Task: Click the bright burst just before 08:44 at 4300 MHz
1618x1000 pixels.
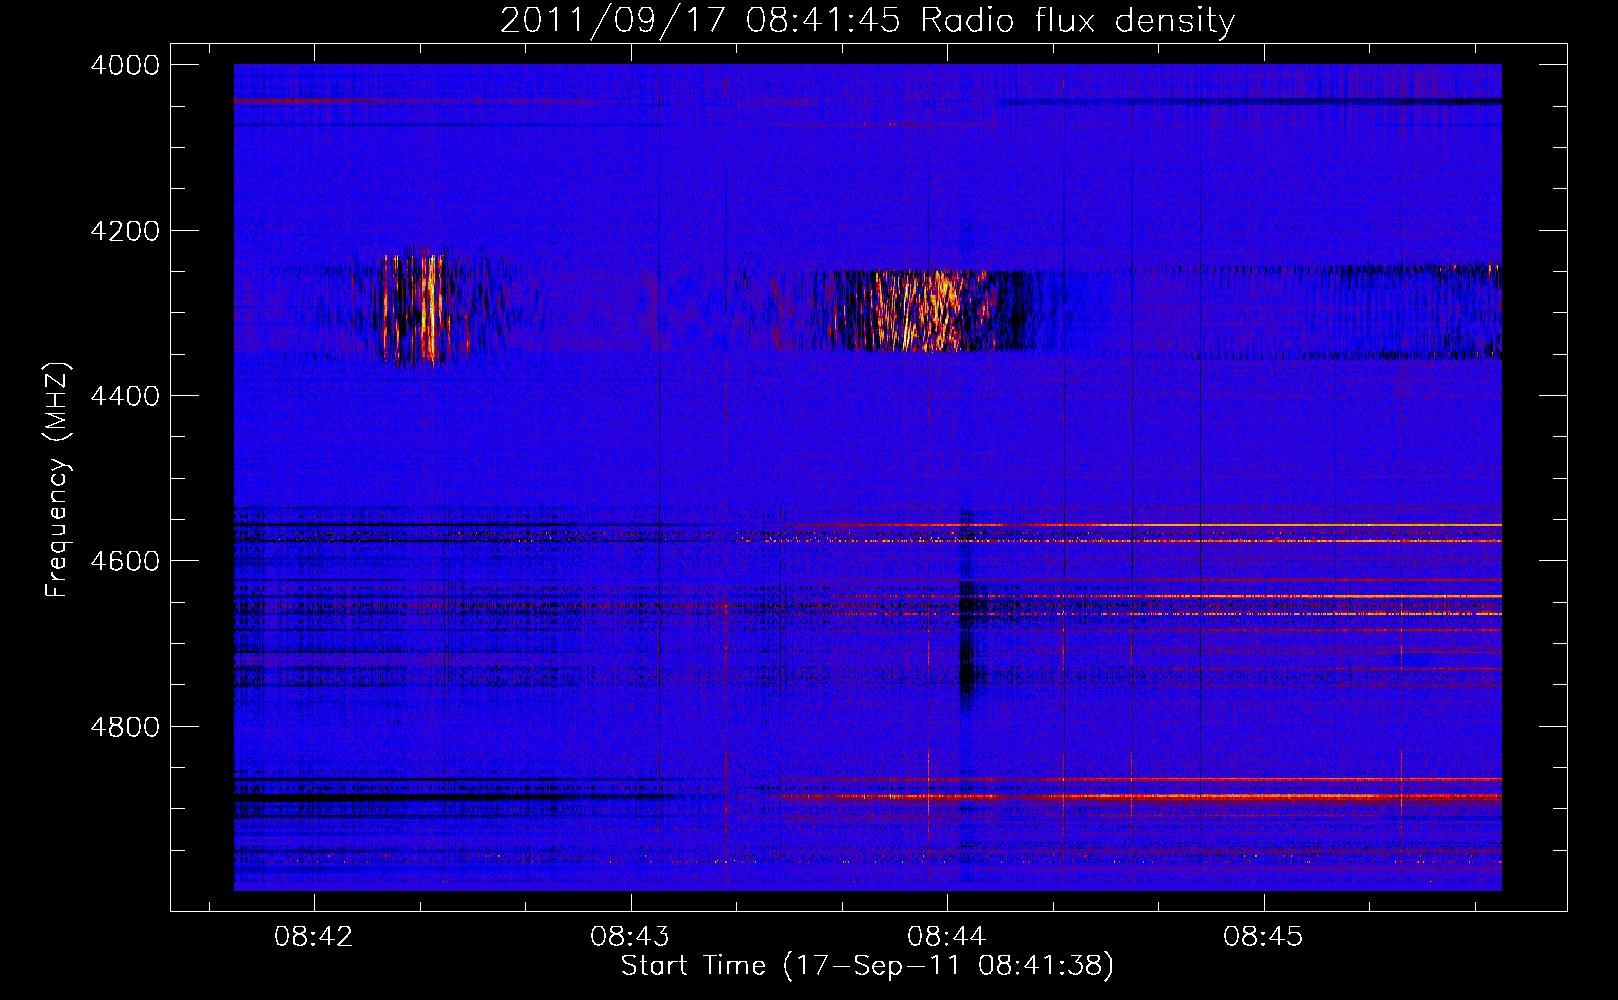Action: 928,311
